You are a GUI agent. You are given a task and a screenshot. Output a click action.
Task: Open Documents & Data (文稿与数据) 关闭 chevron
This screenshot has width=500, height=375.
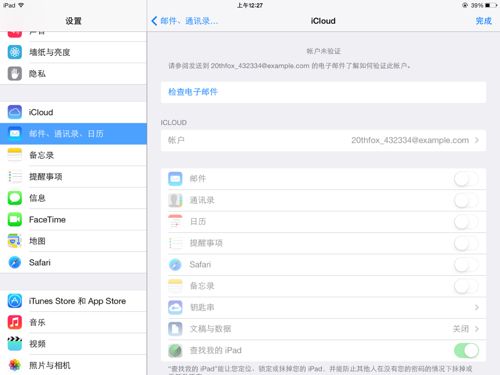point(477,329)
